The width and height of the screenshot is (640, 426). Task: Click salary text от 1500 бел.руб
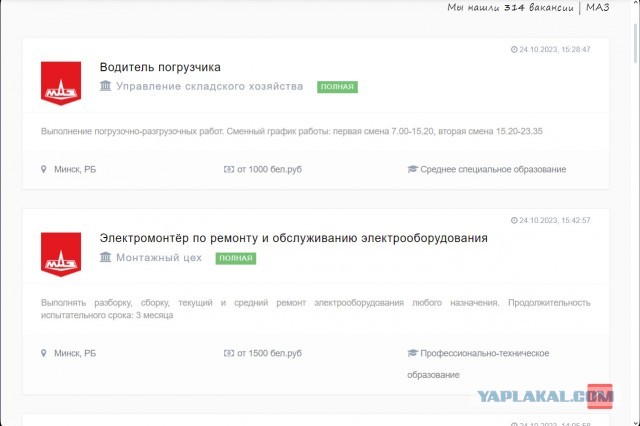point(269,353)
